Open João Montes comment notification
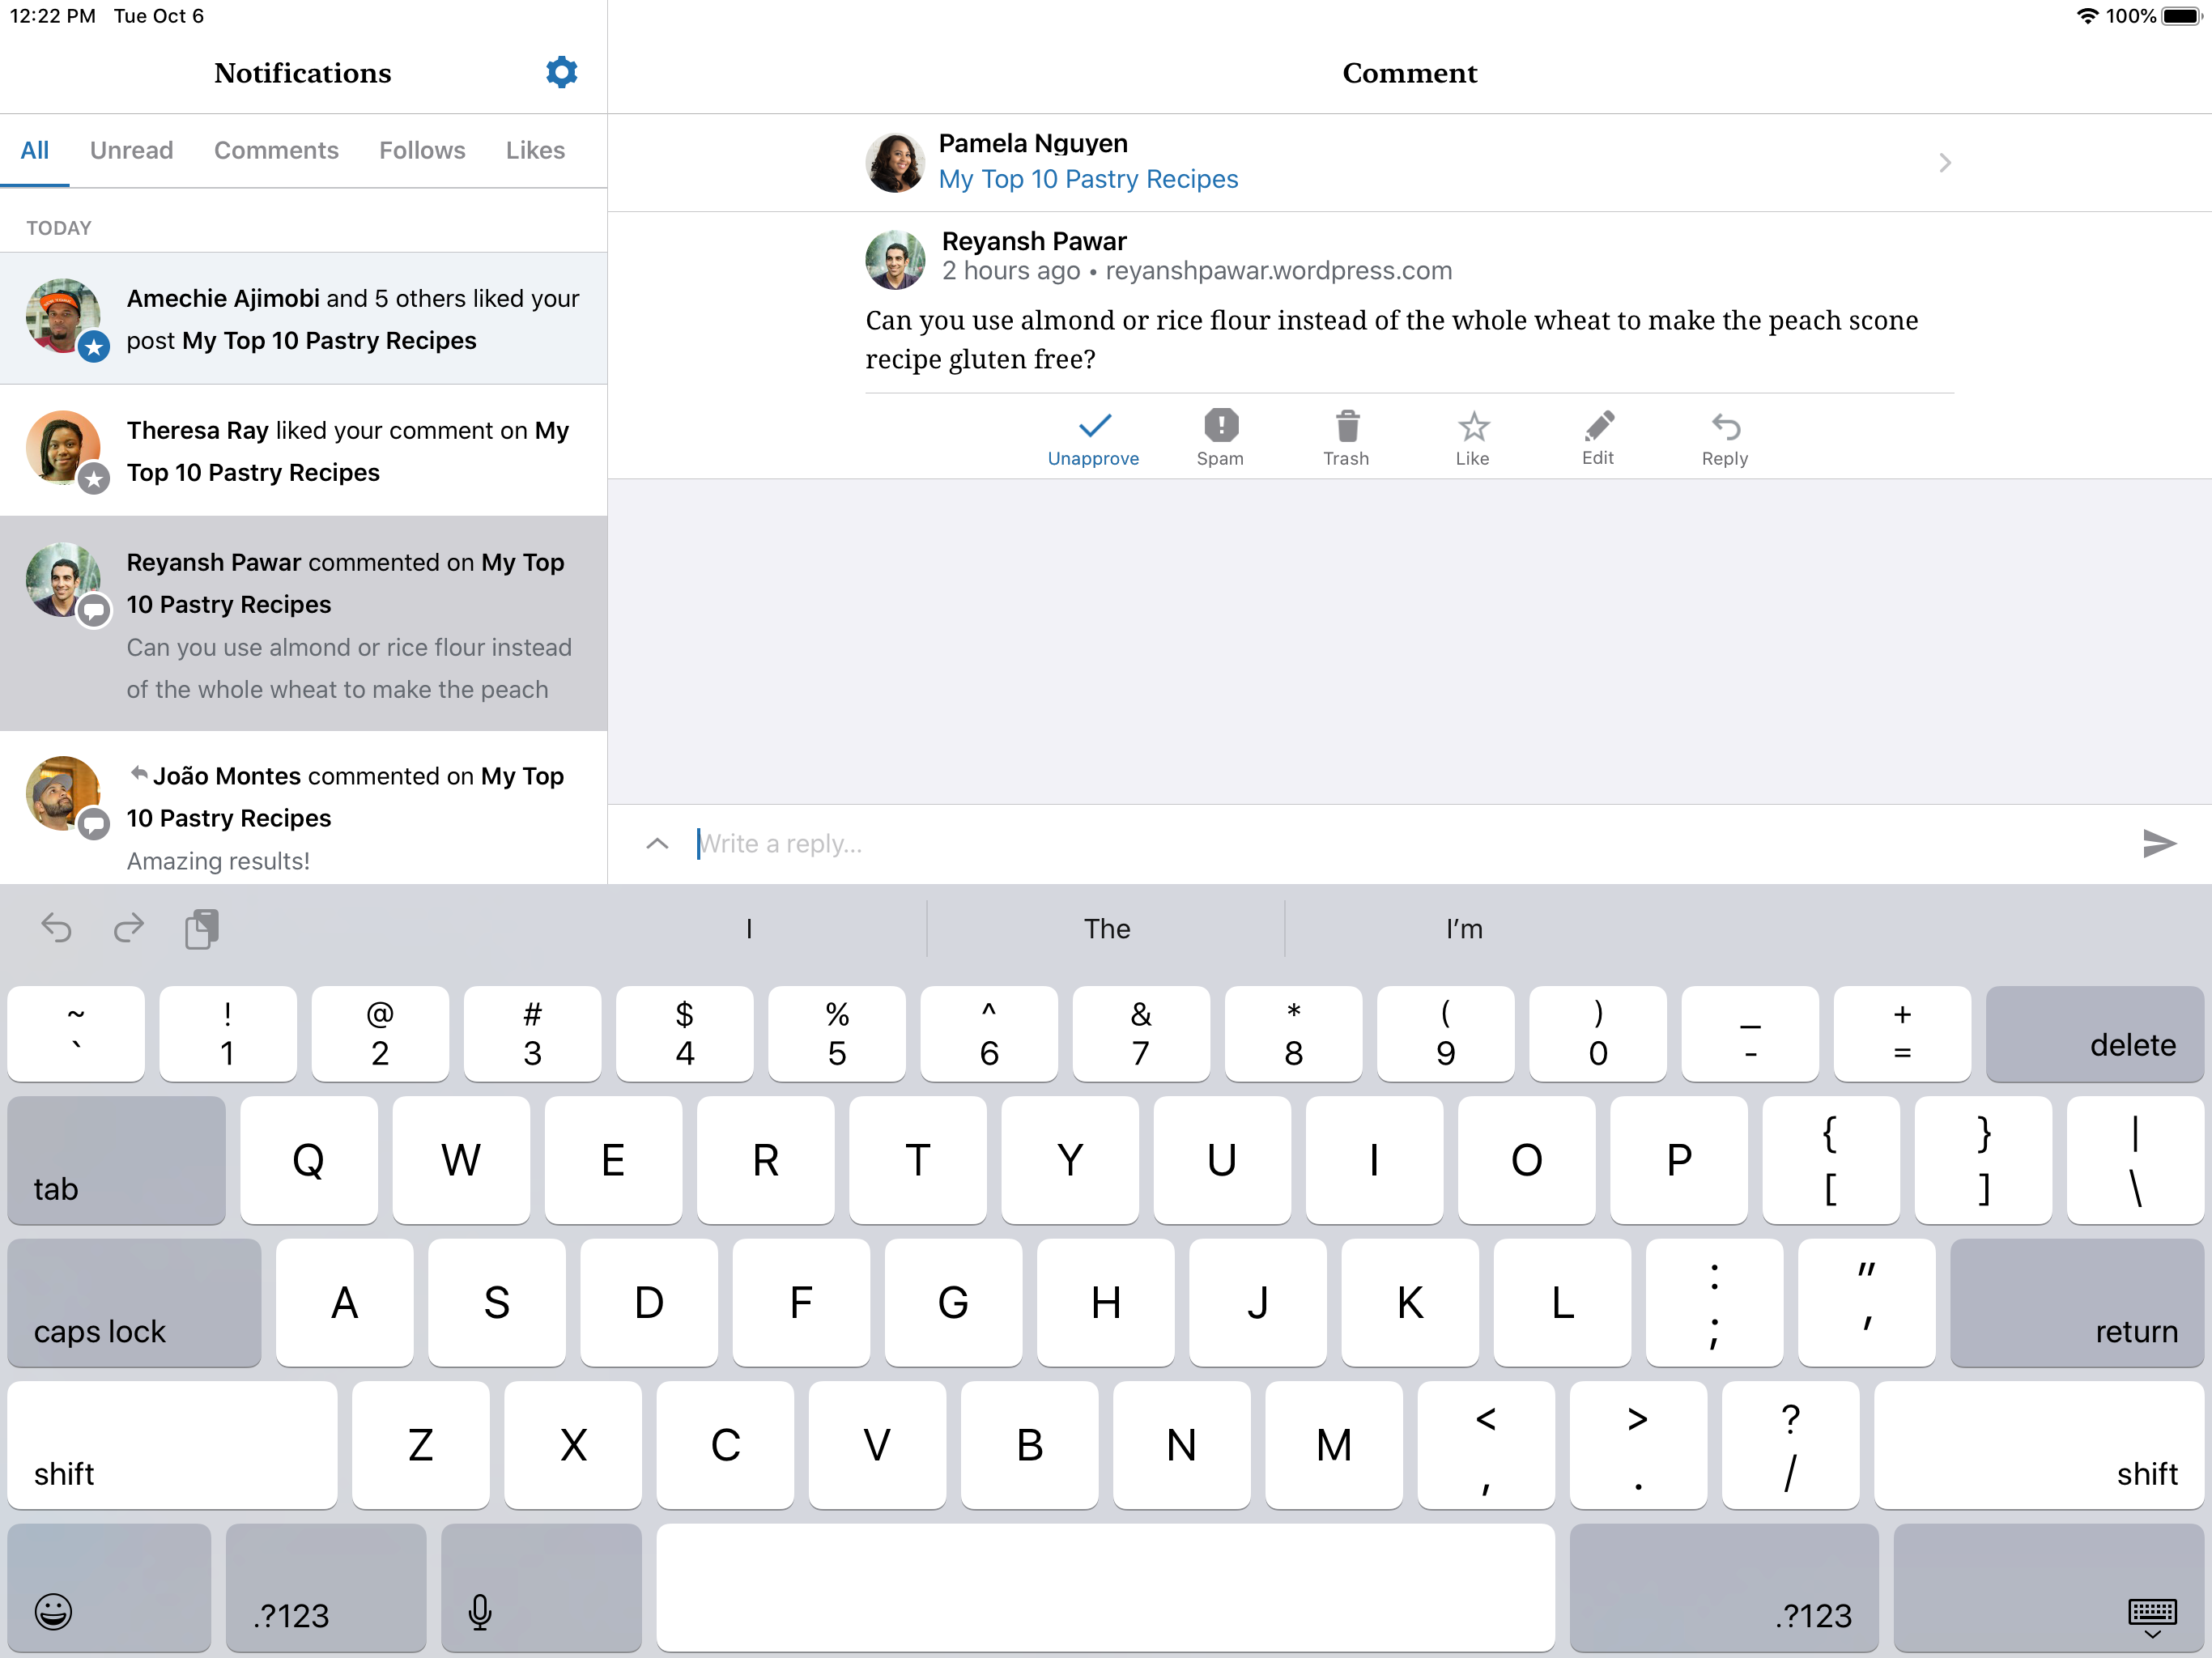The height and width of the screenshot is (1658, 2212). pyautogui.click(x=303, y=808)
